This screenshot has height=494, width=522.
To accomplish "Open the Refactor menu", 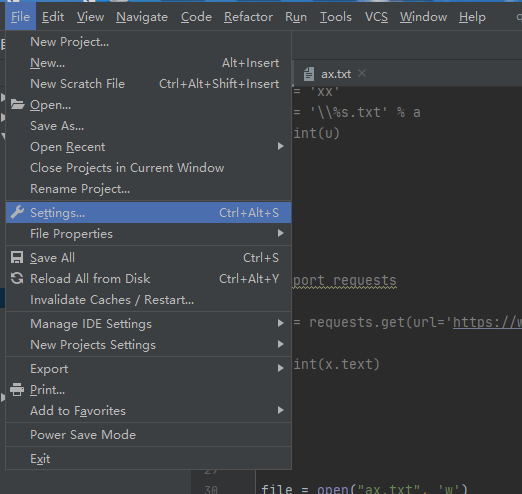I will [x=248, y=17].
